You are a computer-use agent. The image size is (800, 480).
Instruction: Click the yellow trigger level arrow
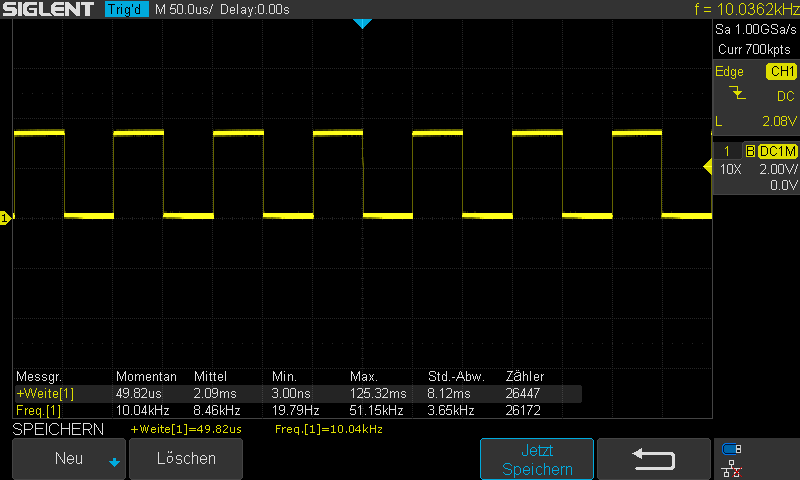point(708,167)
